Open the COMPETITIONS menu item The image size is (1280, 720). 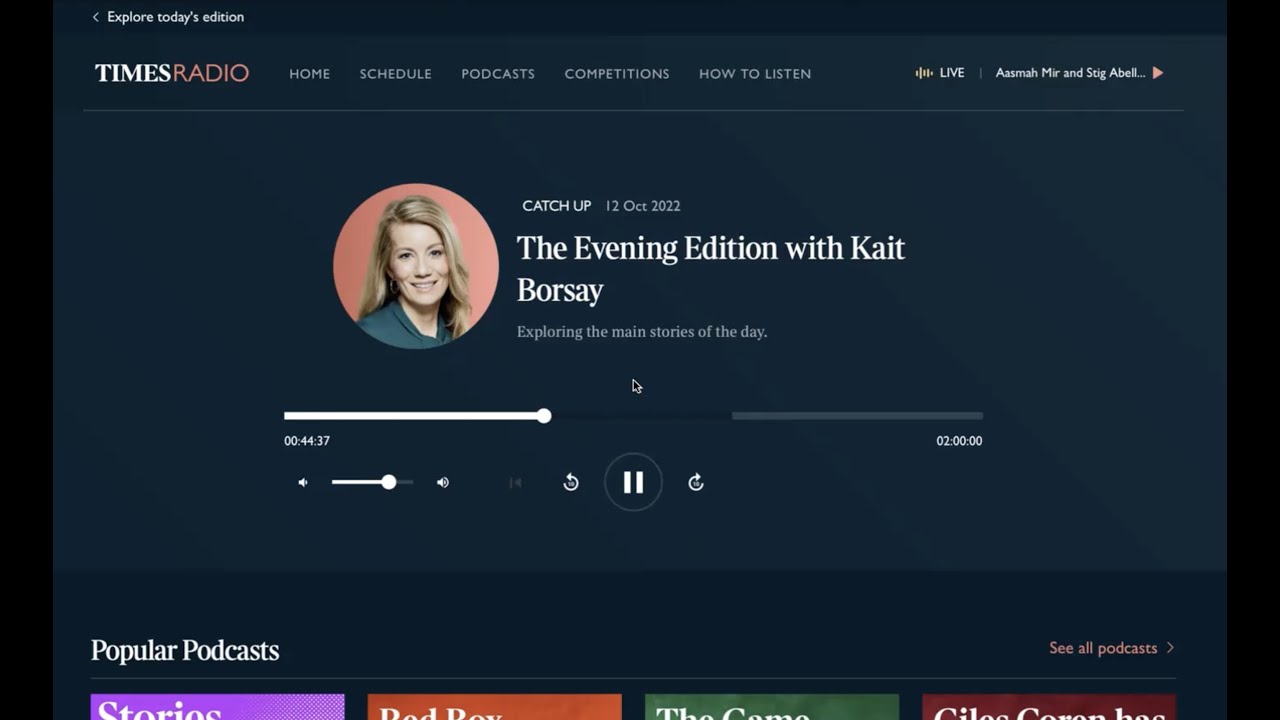(617, 74)
